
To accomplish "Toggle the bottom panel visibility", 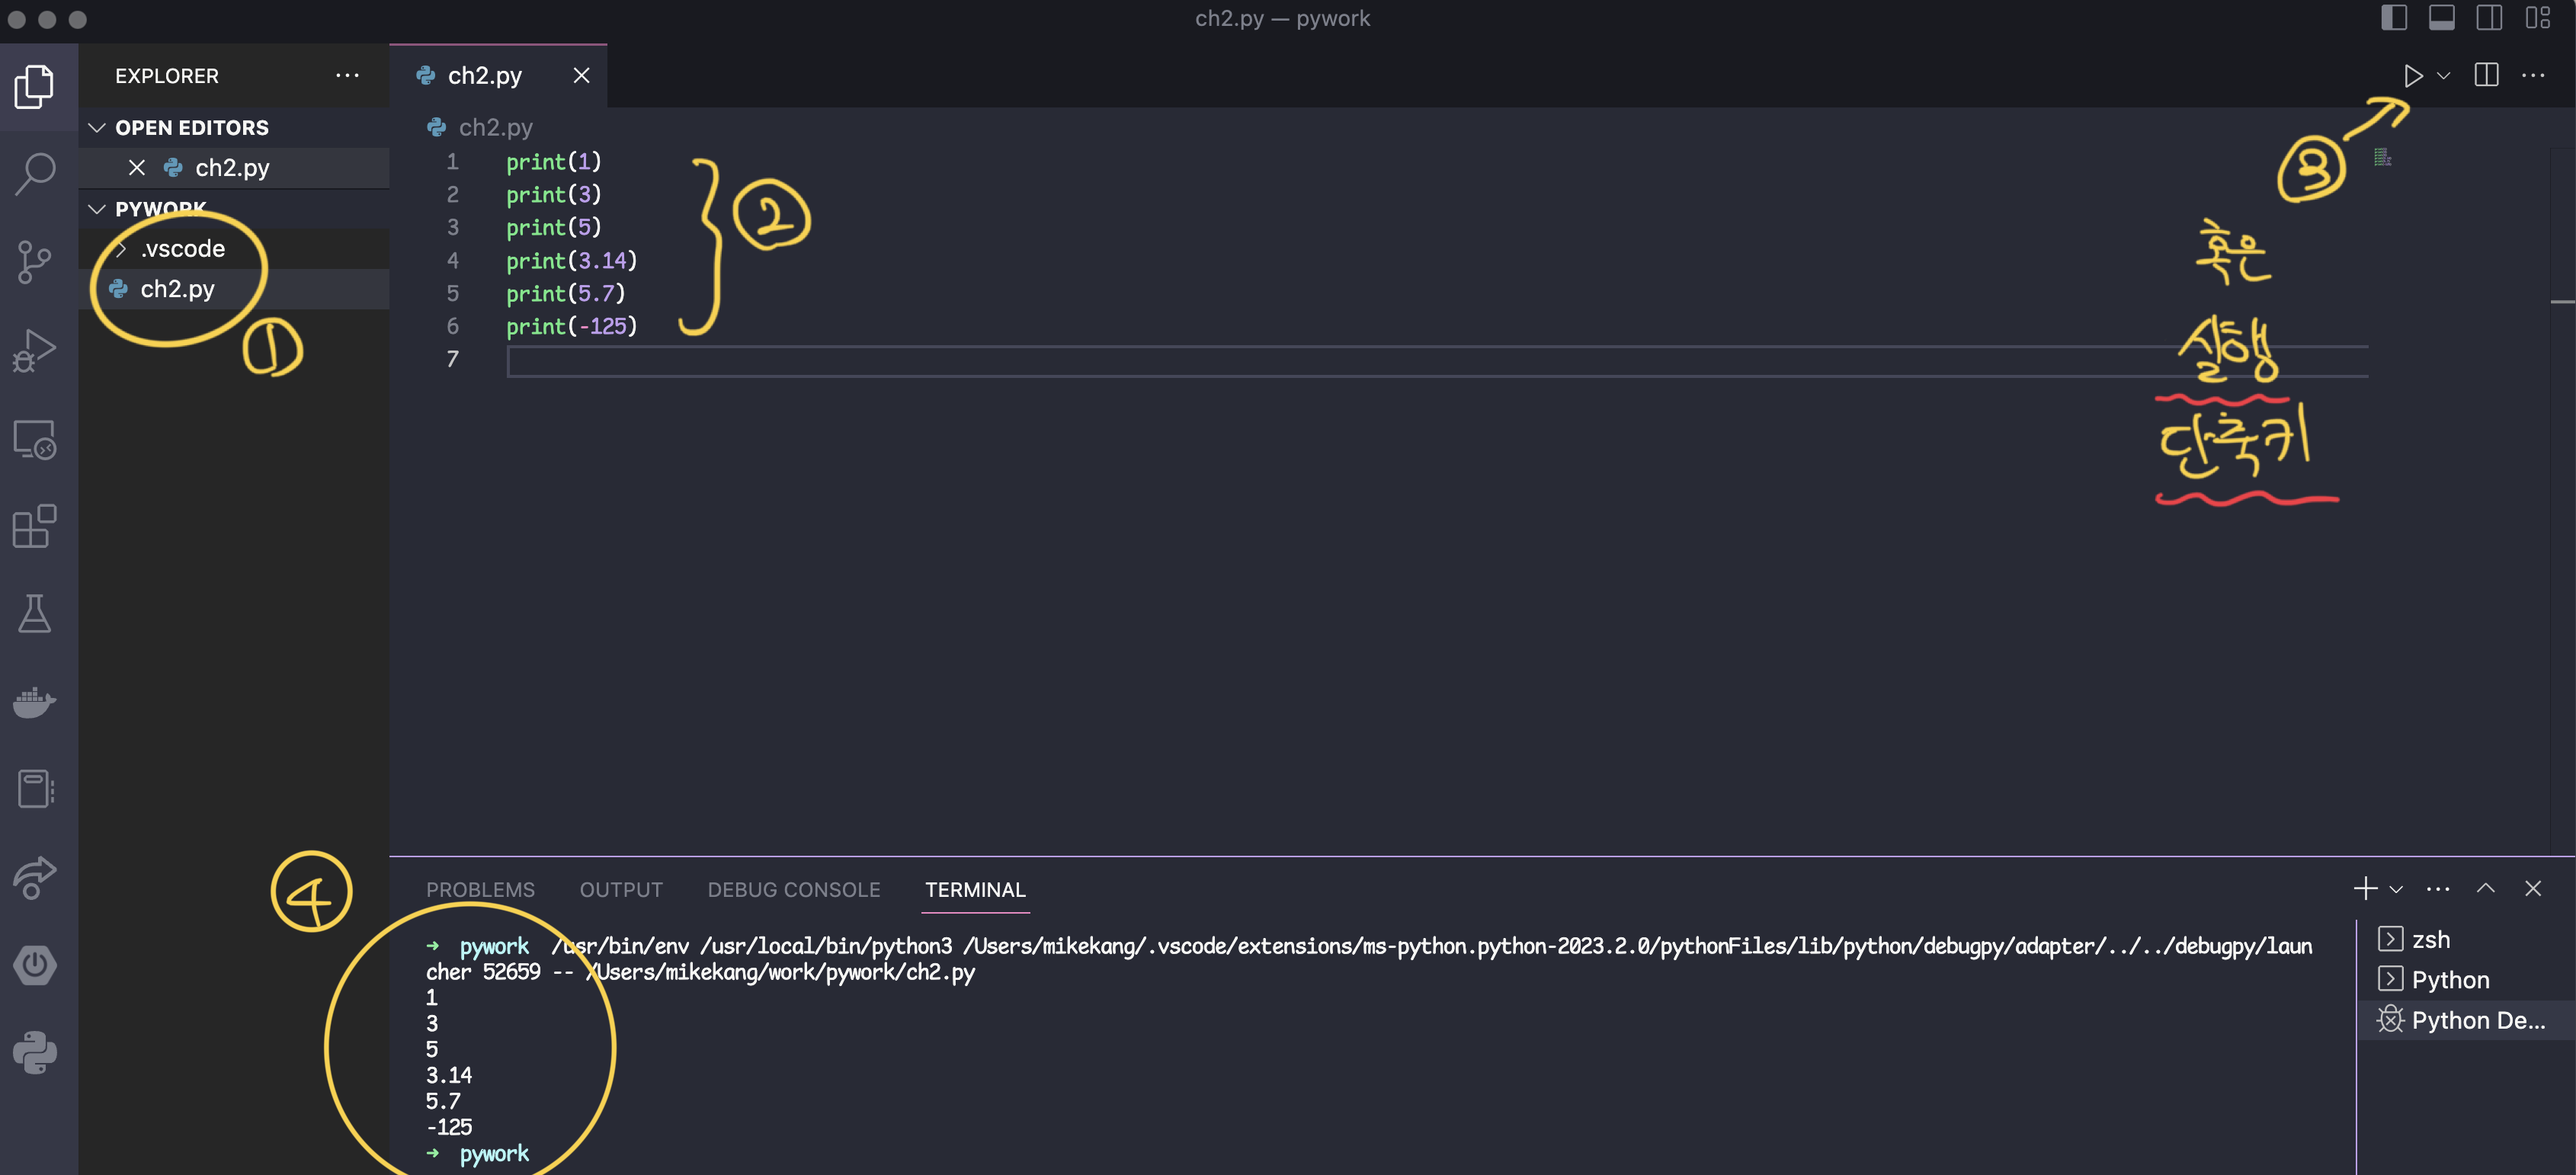I will pyautogui.click(x=2441, y=18).
